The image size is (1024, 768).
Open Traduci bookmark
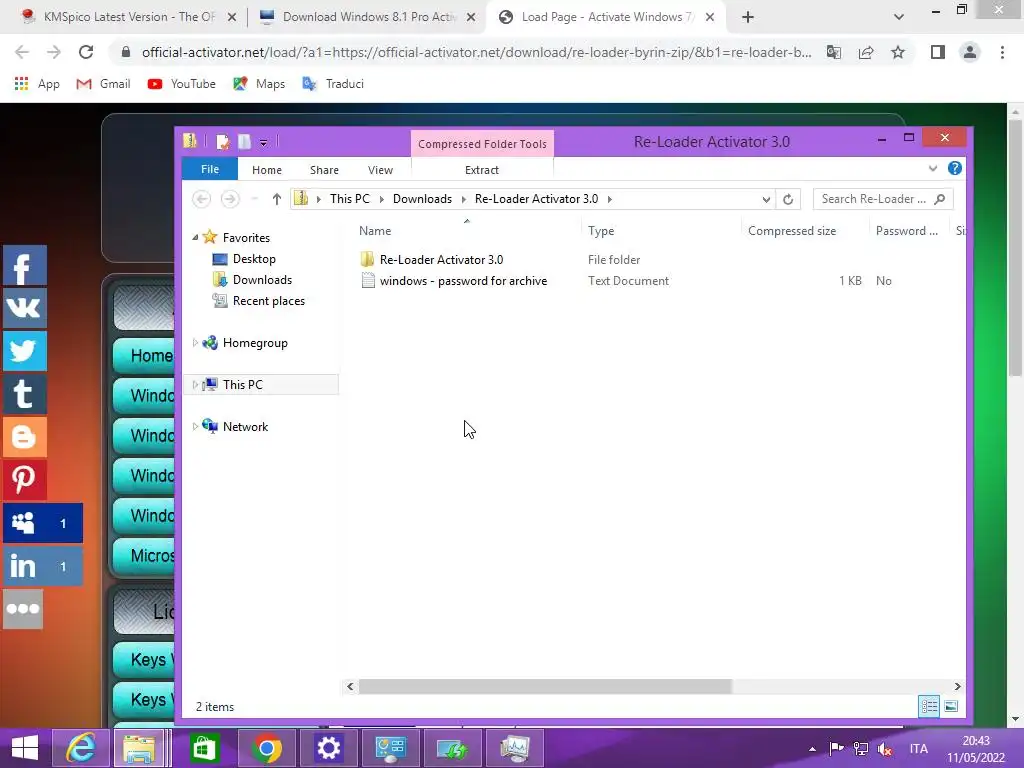pos(333,84)
